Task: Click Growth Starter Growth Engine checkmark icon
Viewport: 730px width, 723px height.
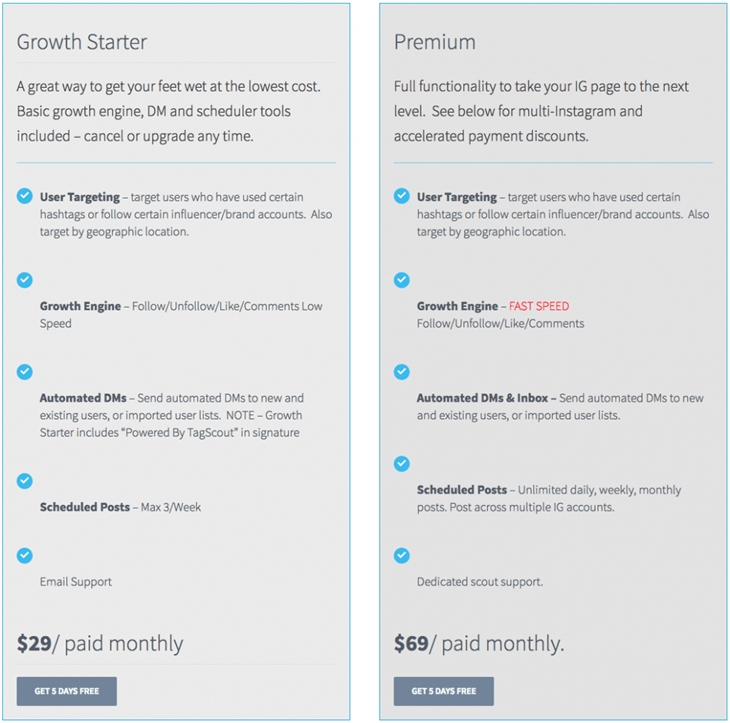Action: (x=25, y=280)
